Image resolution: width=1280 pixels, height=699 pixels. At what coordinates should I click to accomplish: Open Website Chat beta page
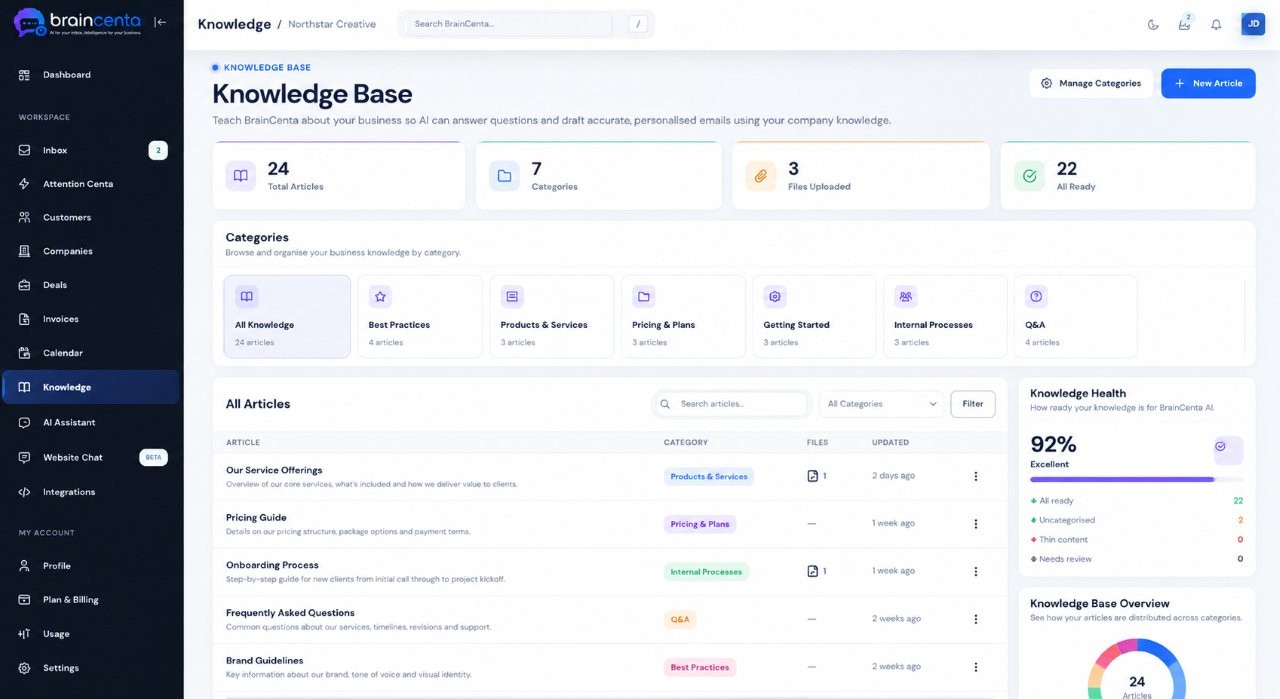coord(91,457)
